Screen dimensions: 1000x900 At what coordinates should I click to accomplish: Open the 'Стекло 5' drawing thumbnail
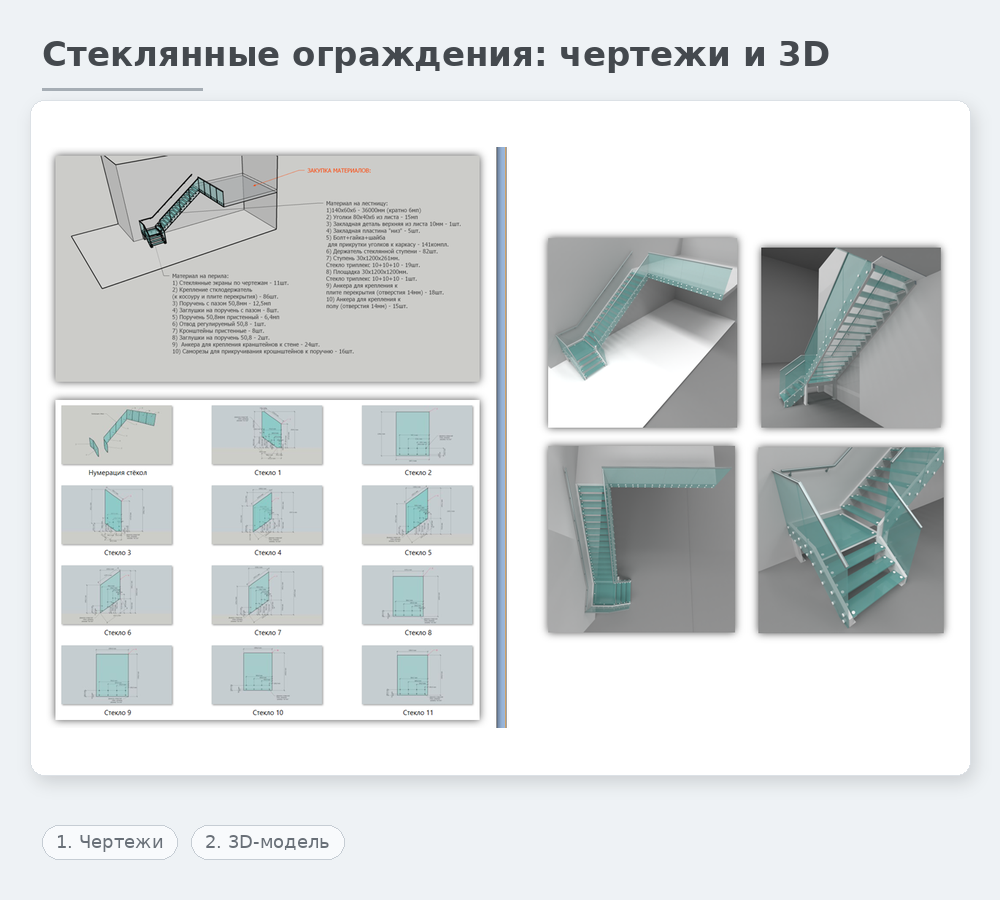(x=418, y=515)
